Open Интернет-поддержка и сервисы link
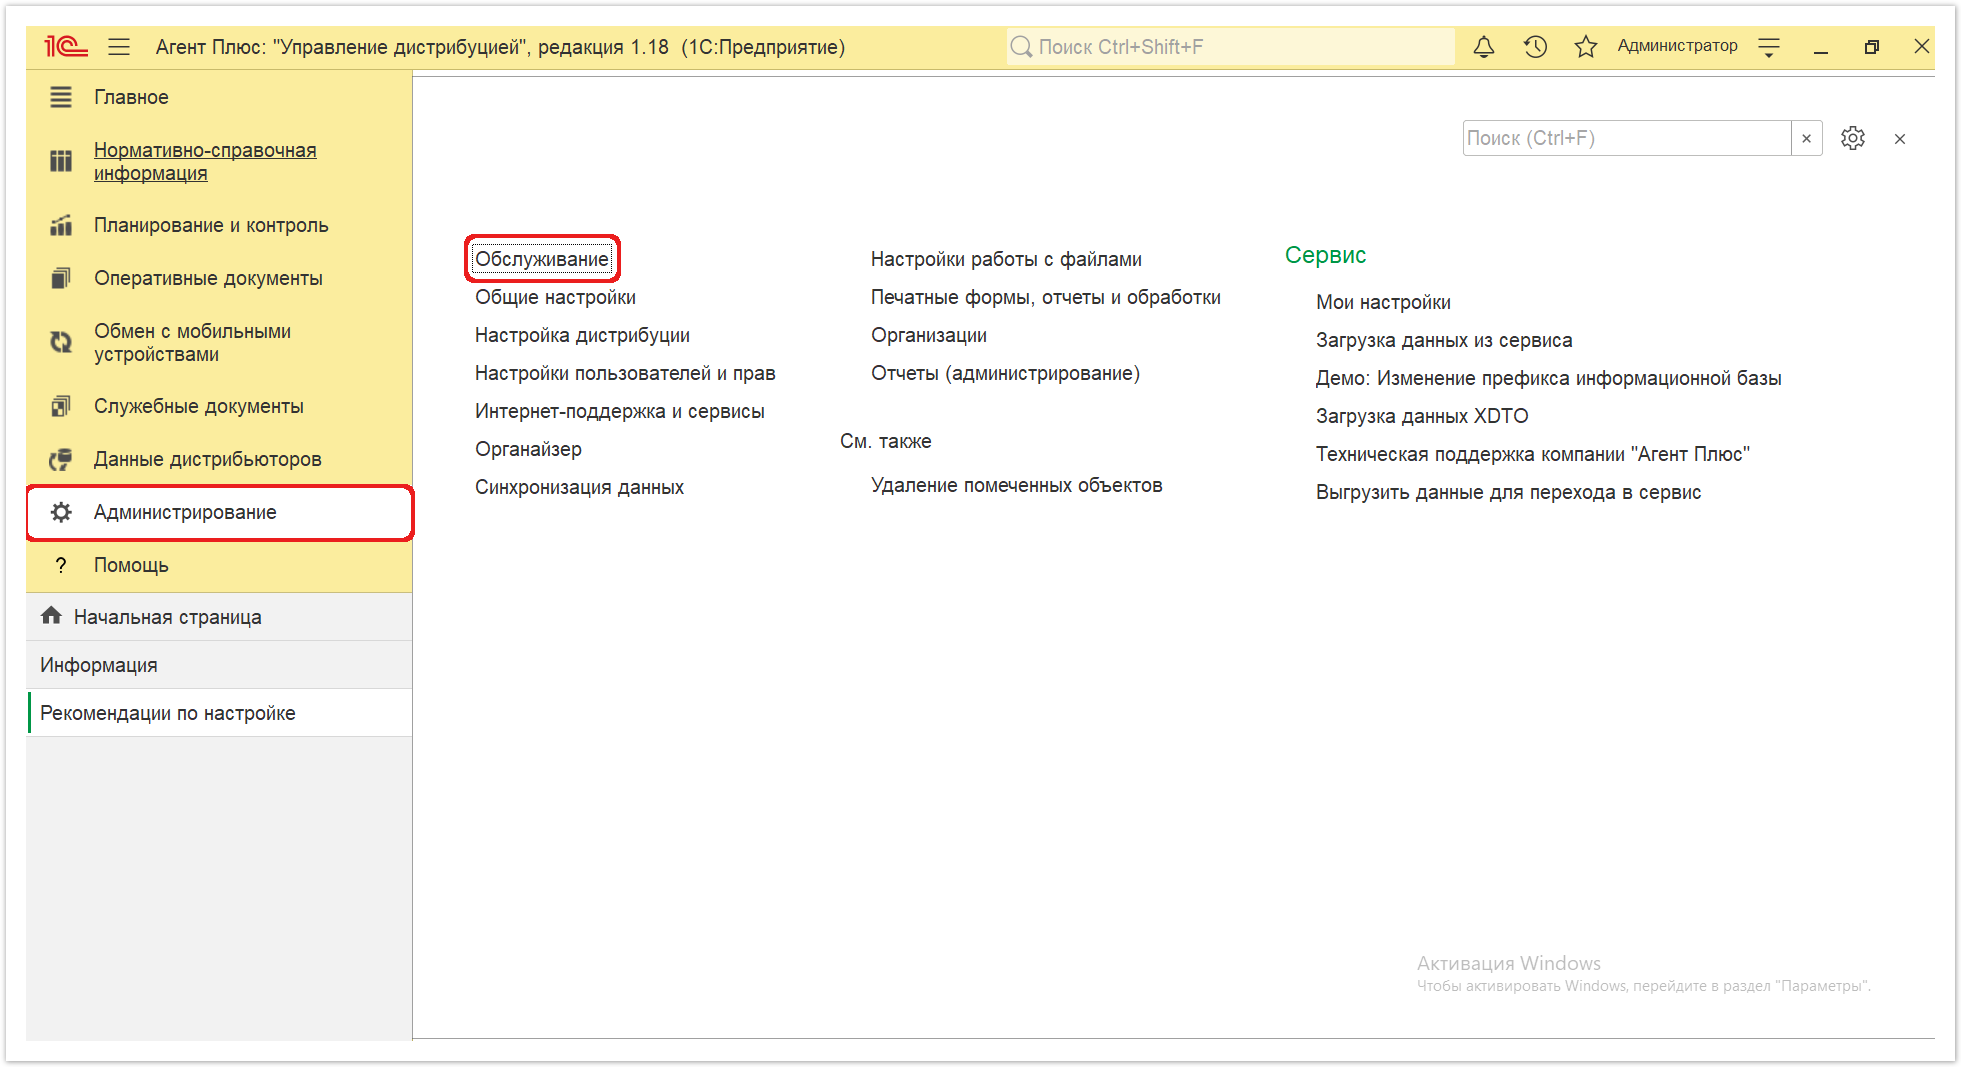This screenshot has width=1961, height=1067. [619, 411]
